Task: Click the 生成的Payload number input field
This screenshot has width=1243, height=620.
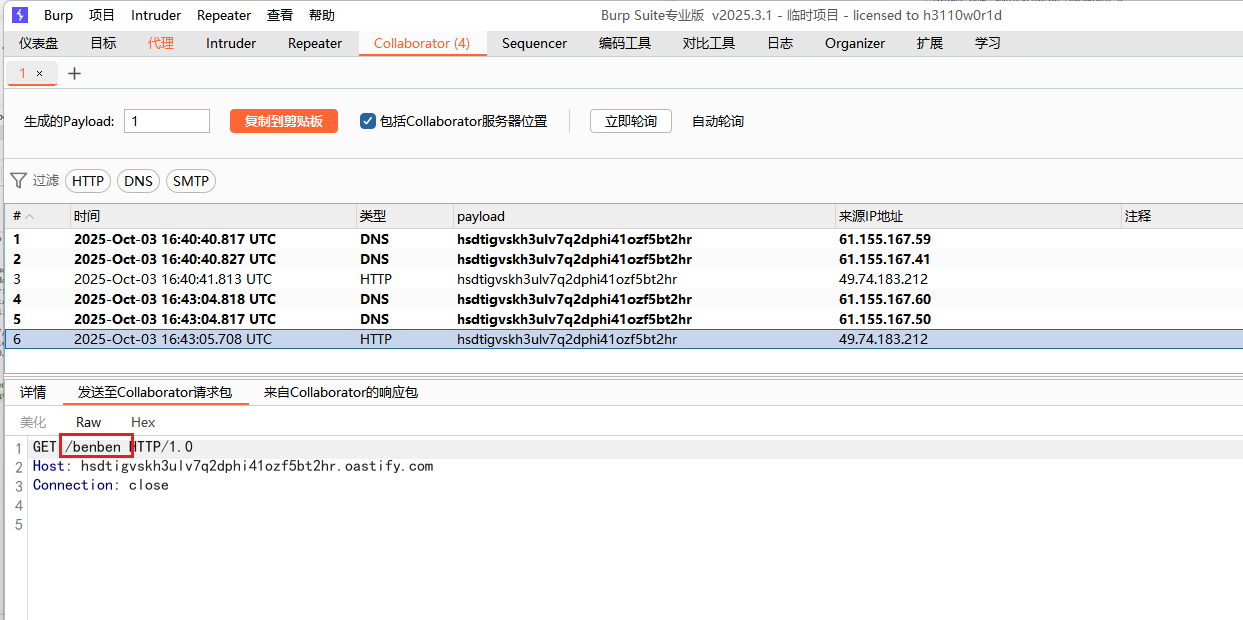Action: pyautogui.click(x=167, y=121)
